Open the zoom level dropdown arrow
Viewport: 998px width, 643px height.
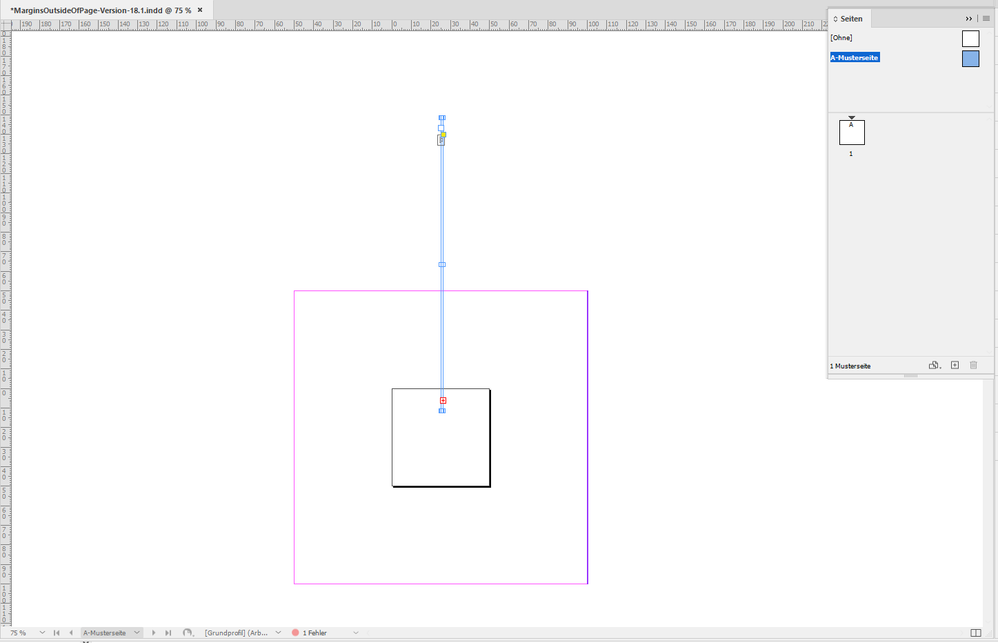tap(42, 633)
